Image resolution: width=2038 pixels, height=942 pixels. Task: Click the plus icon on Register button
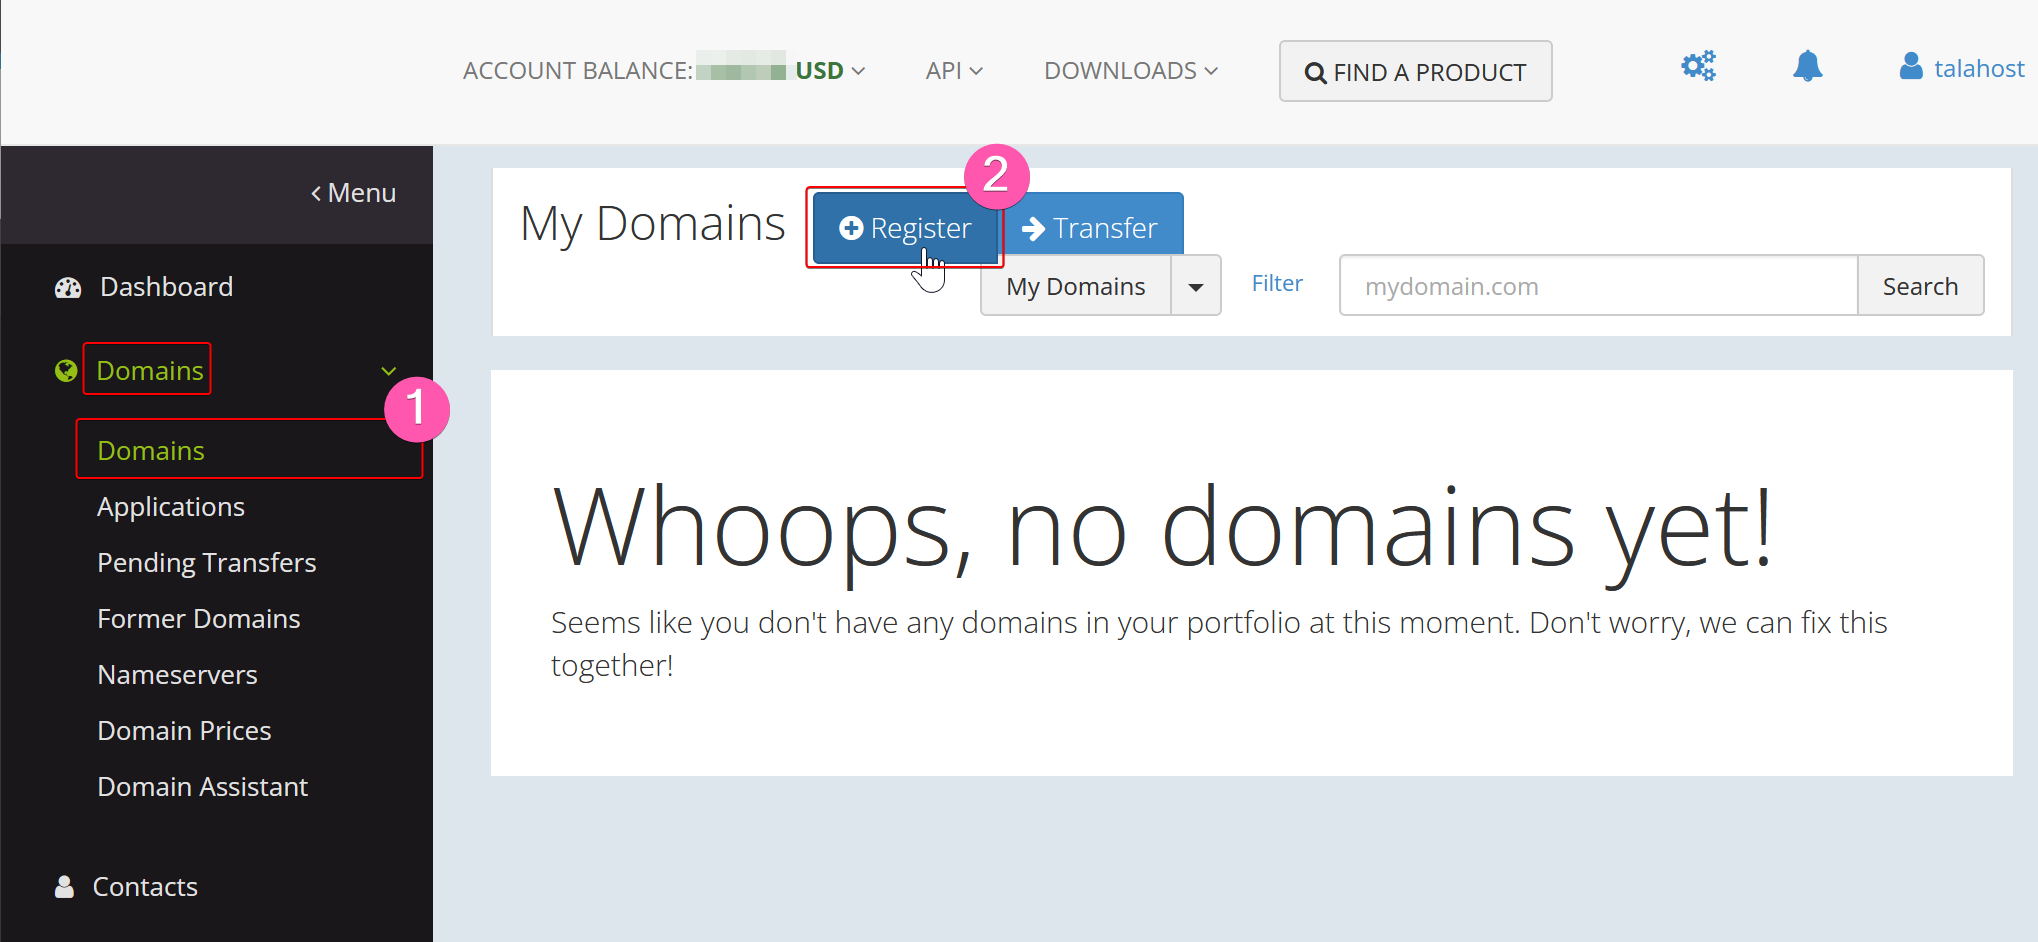pos(851,228)
